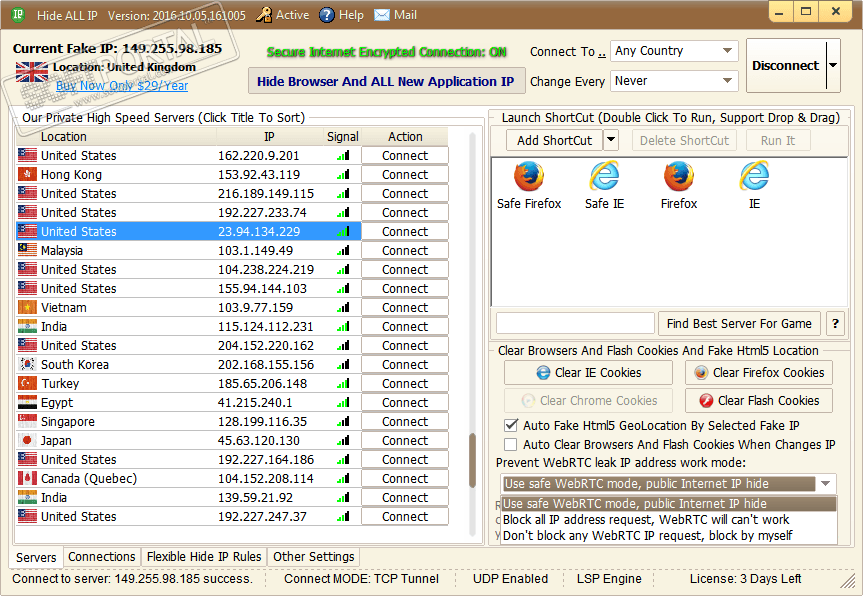Click the South Korea flag icon
Screen dimensions: 863x596
pyautogui.click(x=27, y=364)
